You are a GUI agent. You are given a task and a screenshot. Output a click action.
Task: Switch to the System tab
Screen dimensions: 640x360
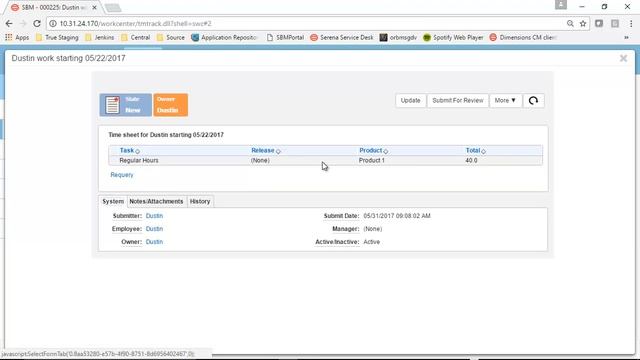[113, 201]
